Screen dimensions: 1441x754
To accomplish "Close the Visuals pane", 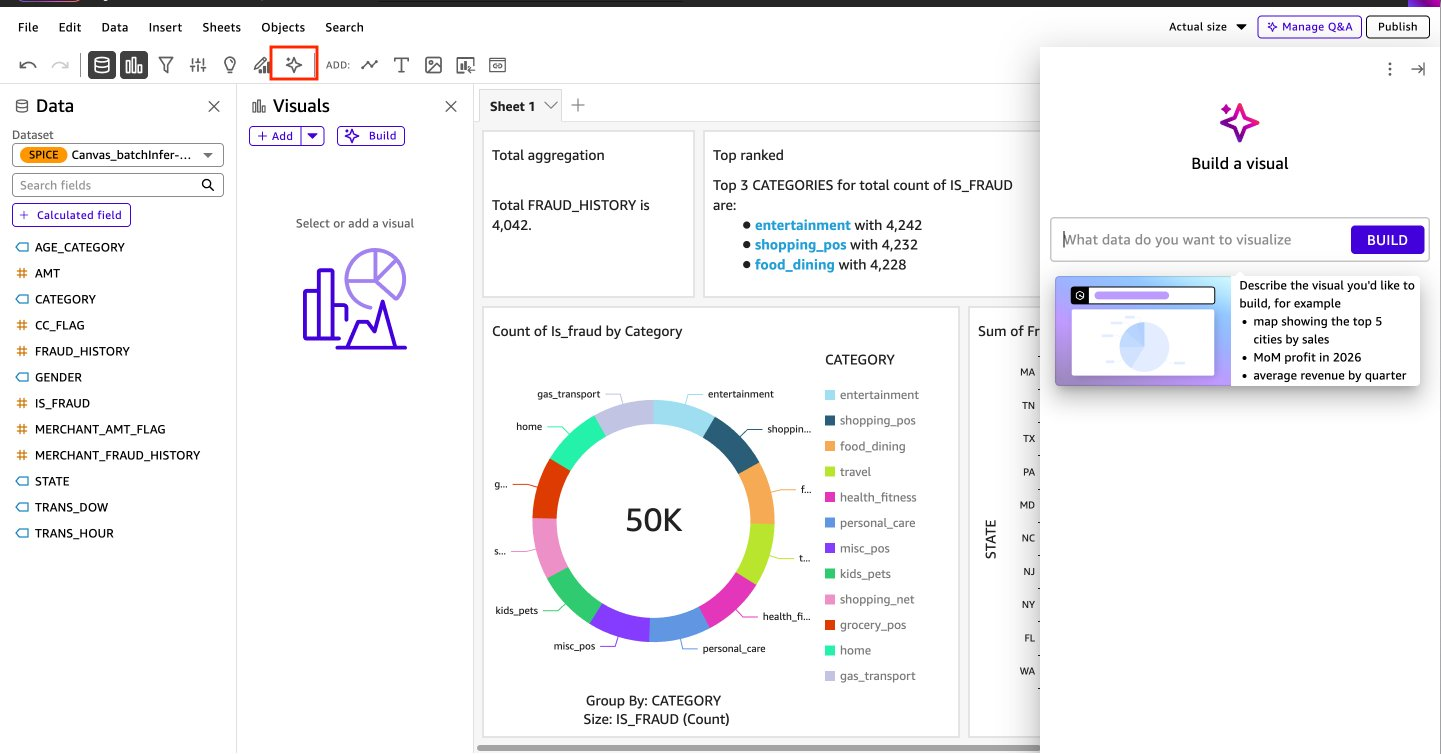I will pos(451,106).
